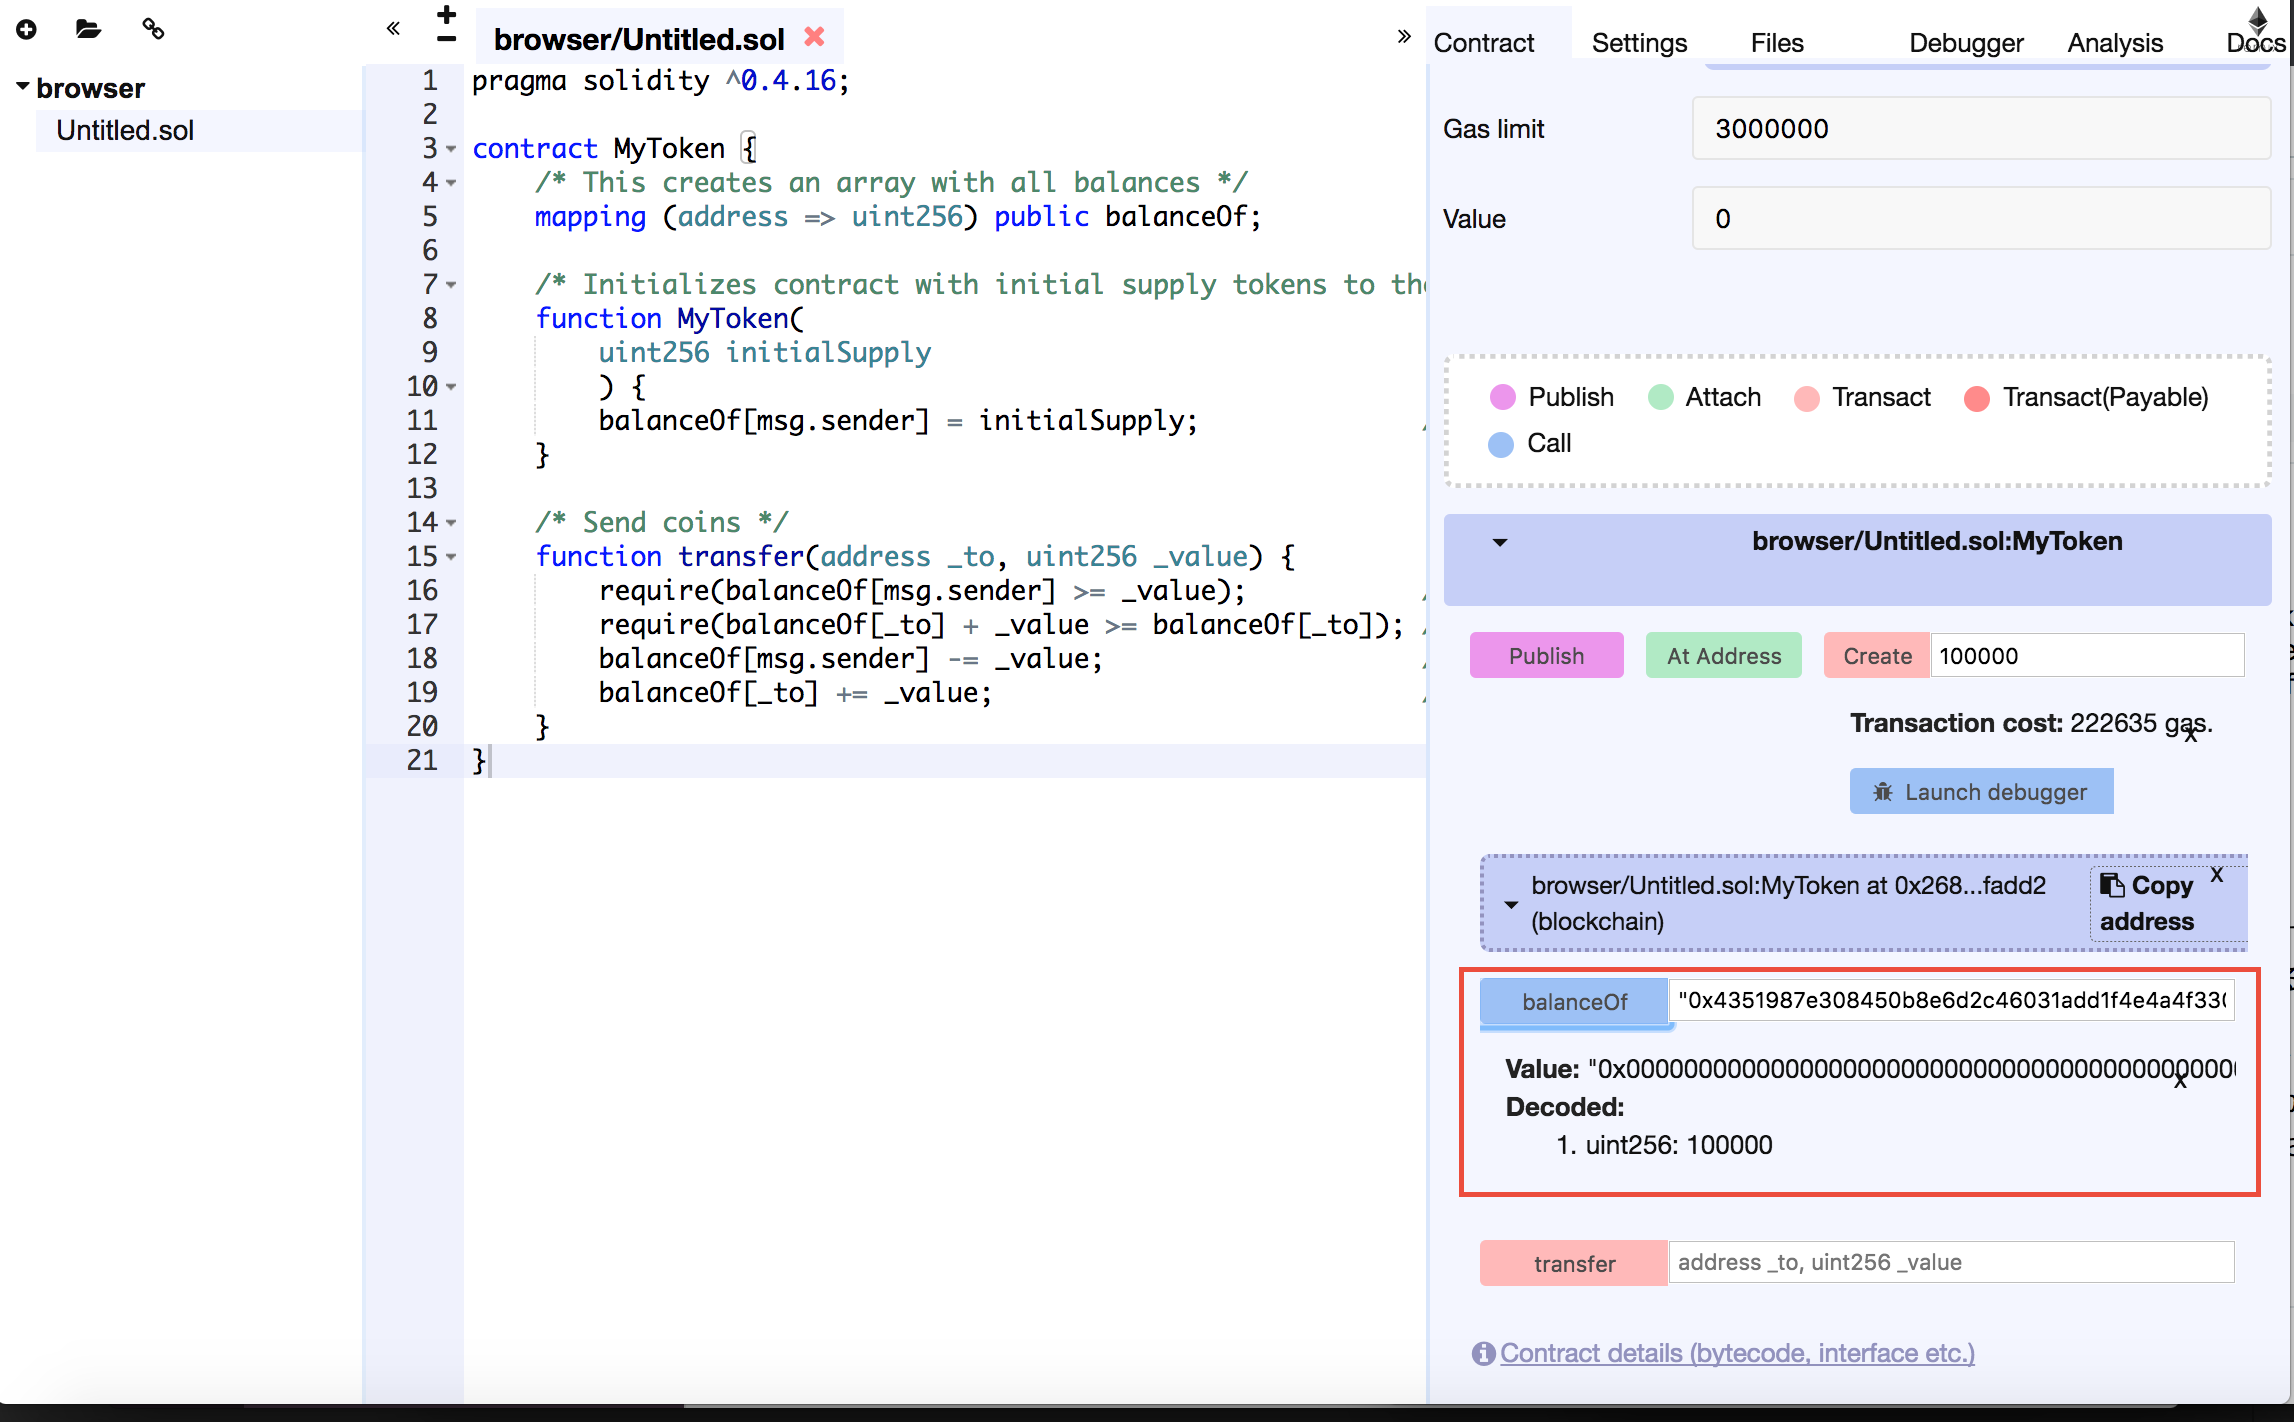2294x1422 pixels.
Task: Close the browser/Untitled.sol tab
Action: (x=814, y=37)
